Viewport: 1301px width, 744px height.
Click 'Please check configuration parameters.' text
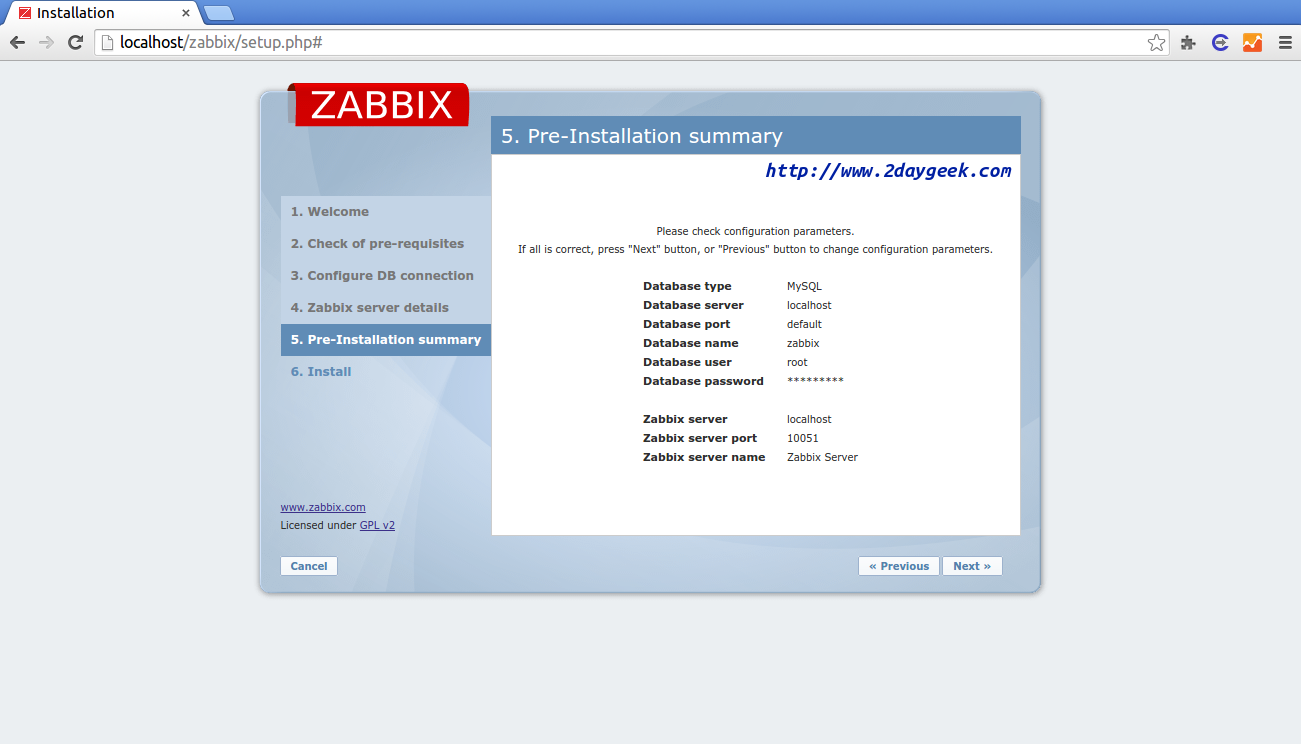click(755, 231)
